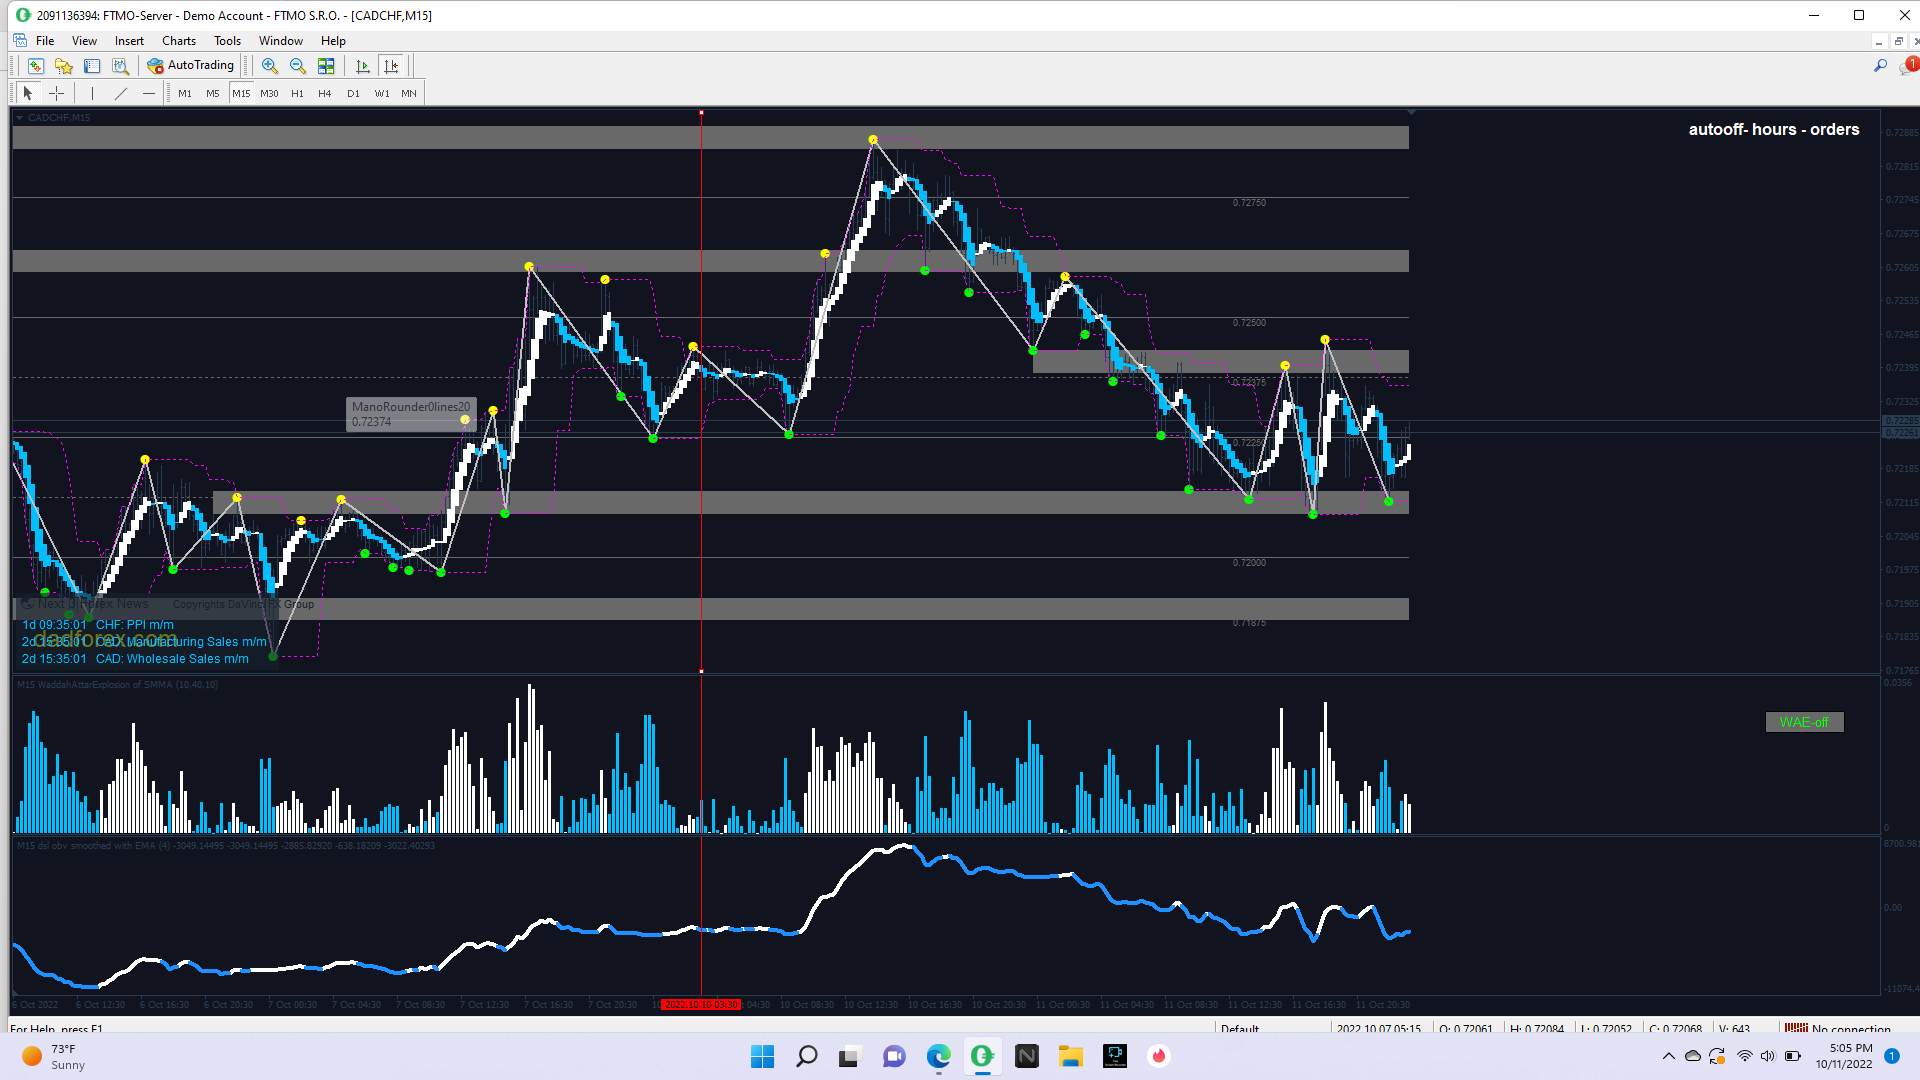Screen dimensions: 1920x1080
Task: Open the Charts menu
Action: coord(178,41)
